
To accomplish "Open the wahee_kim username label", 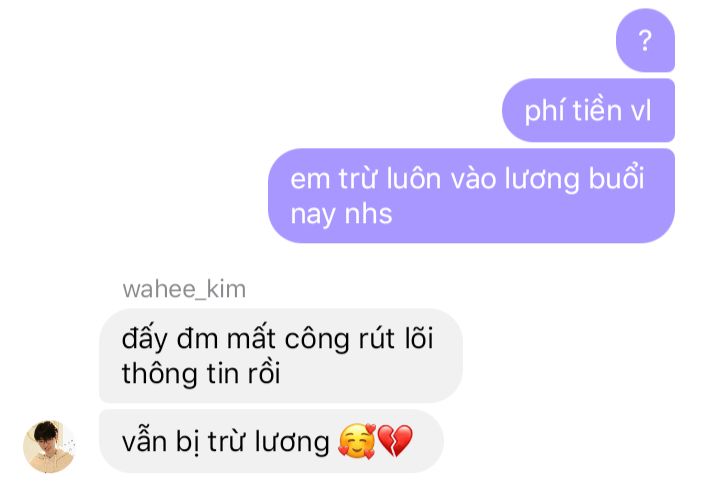I will point(184,289).
